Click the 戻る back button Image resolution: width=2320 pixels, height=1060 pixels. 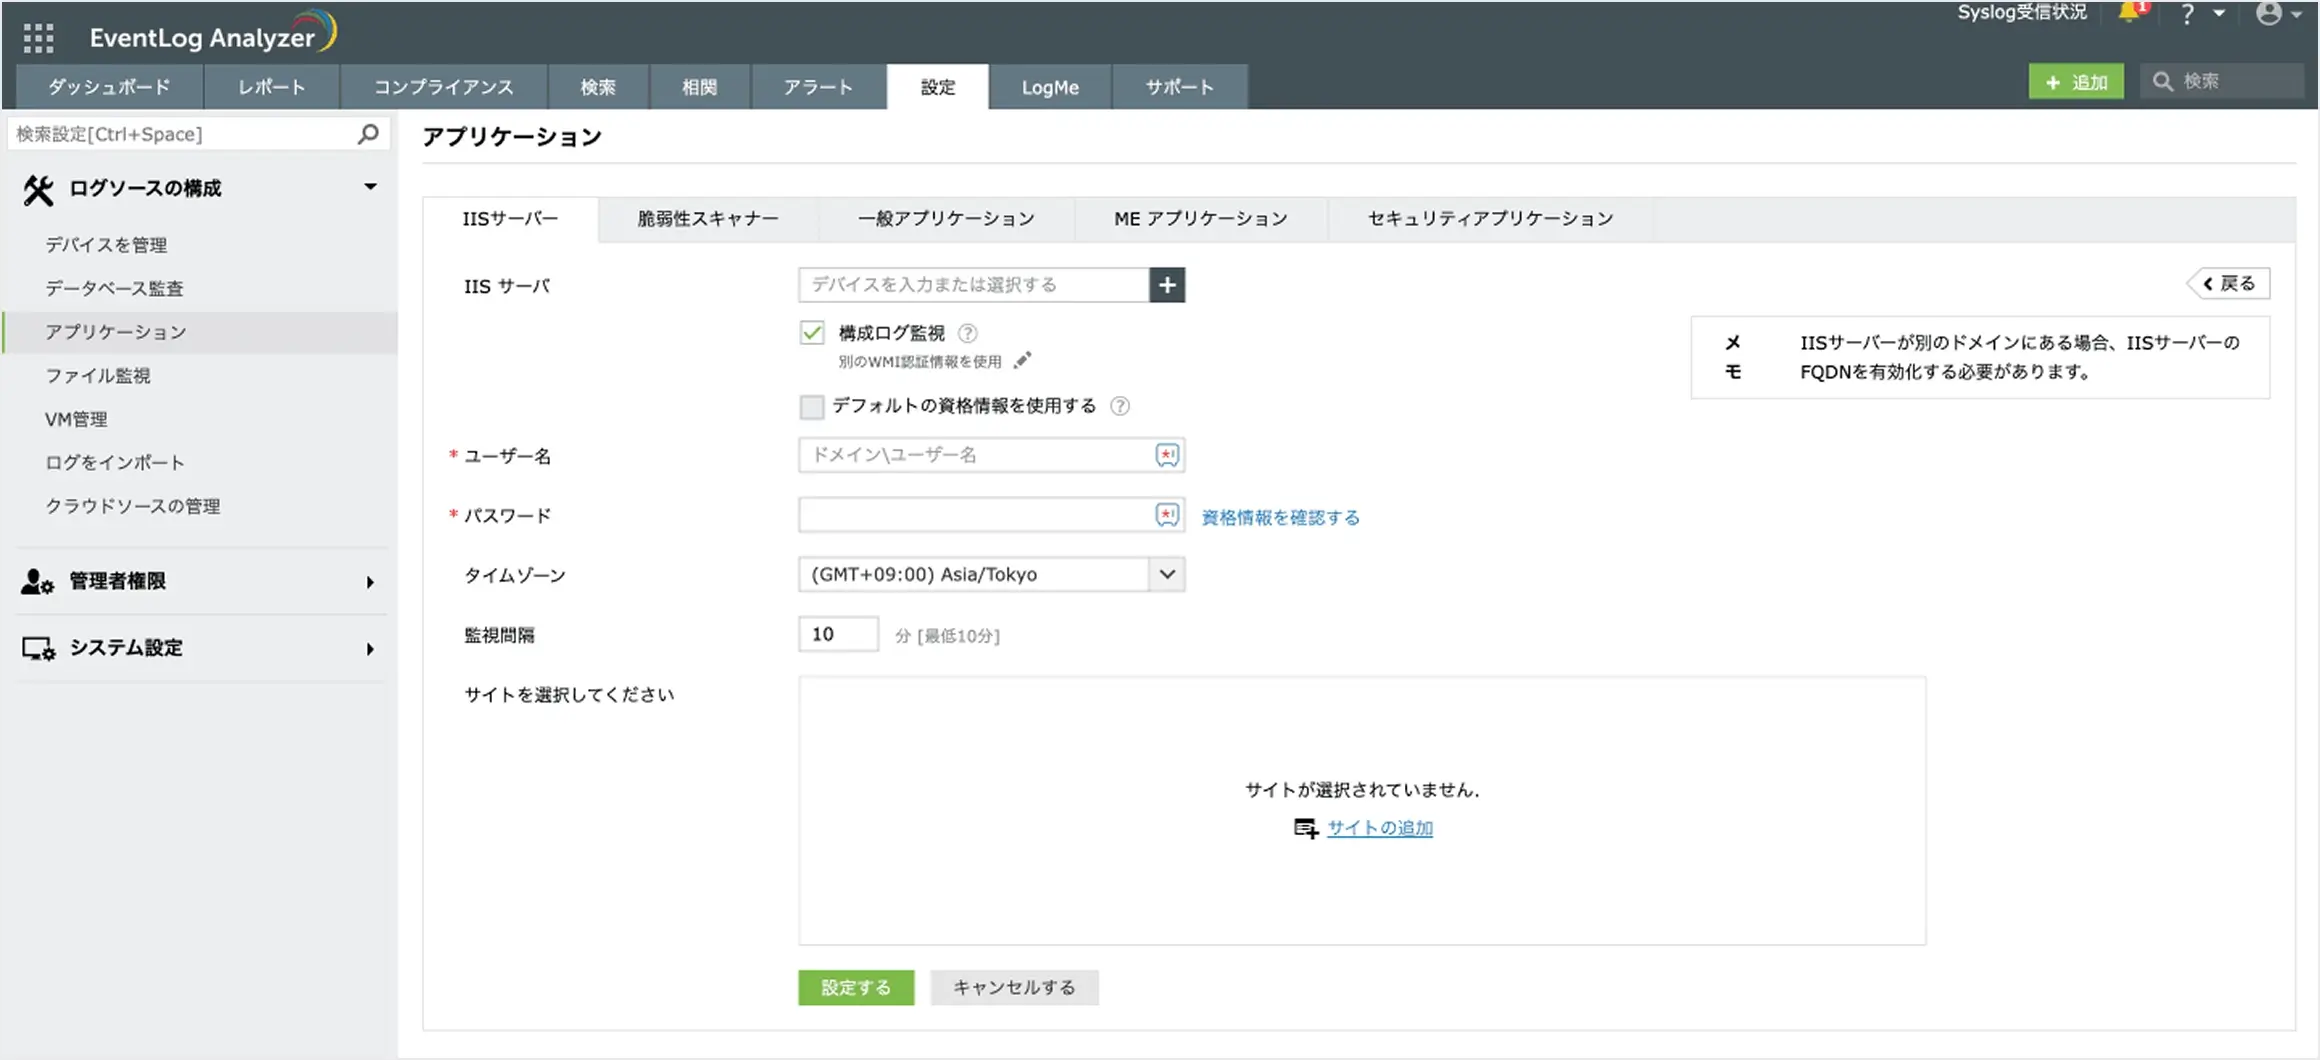[x=2229, y=284]
